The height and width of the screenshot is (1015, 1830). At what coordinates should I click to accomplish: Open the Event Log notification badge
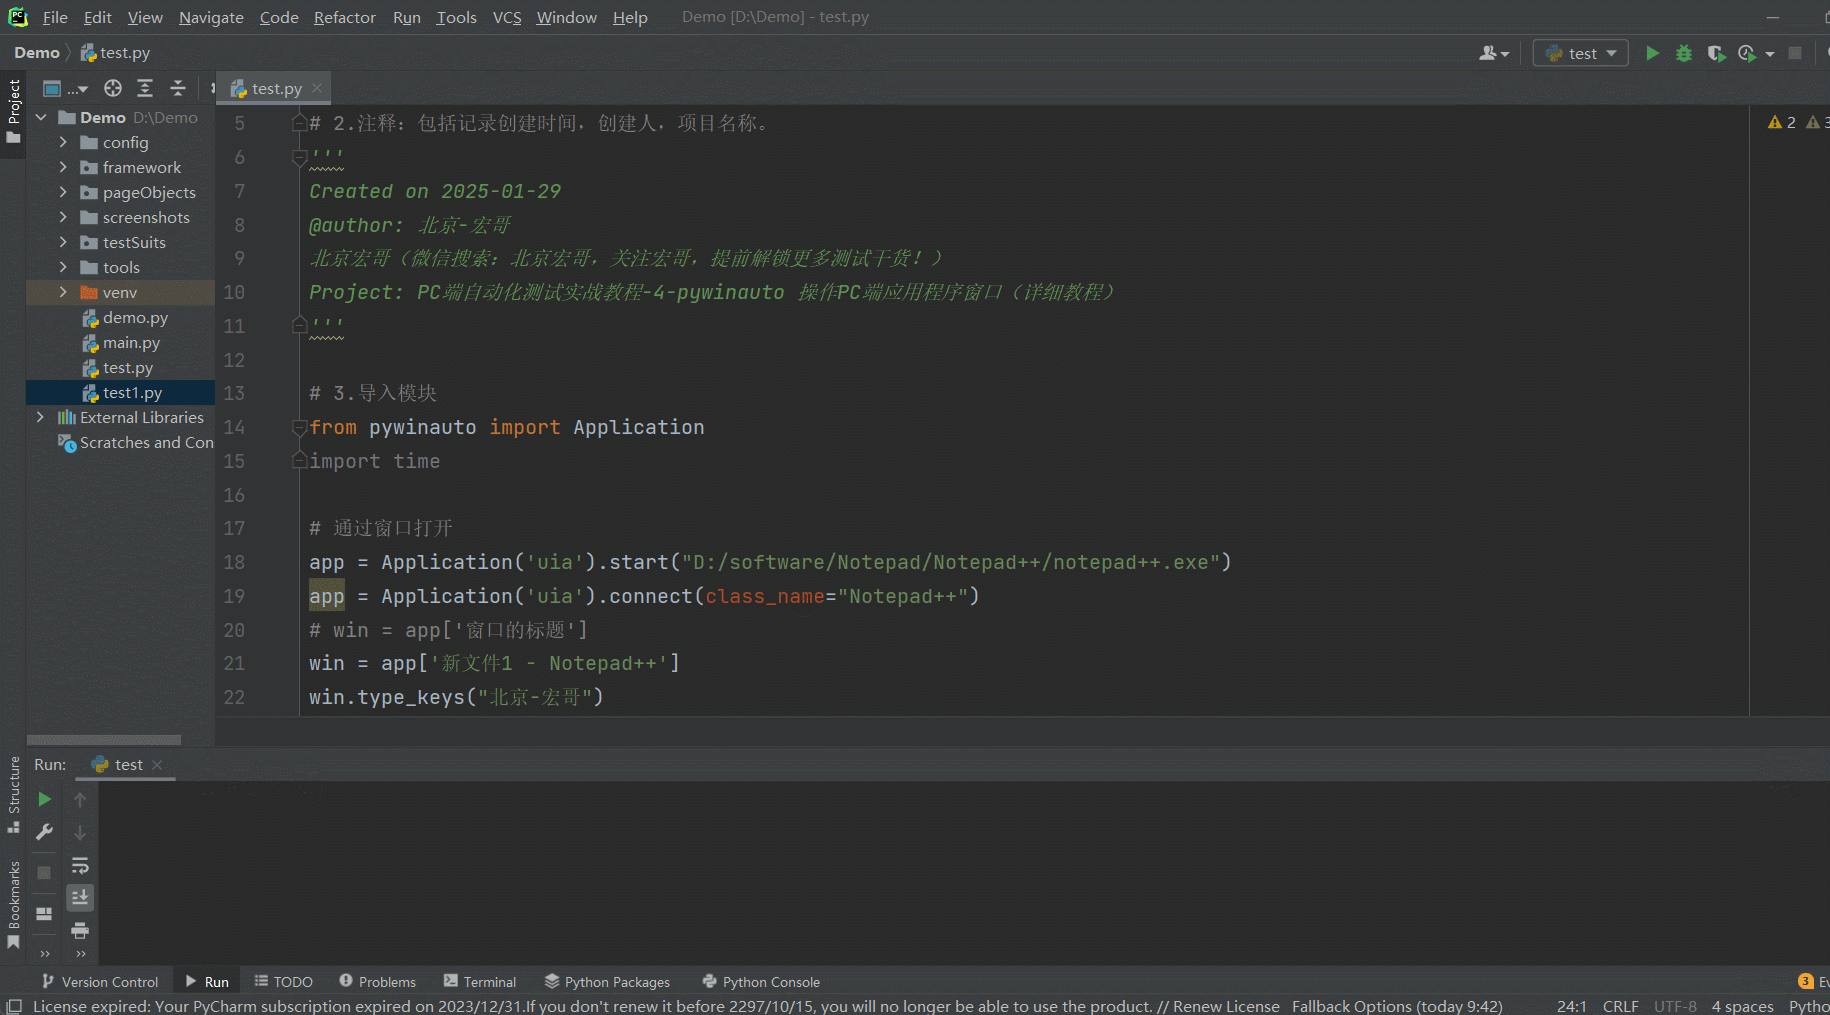[x=1806, y=981]
